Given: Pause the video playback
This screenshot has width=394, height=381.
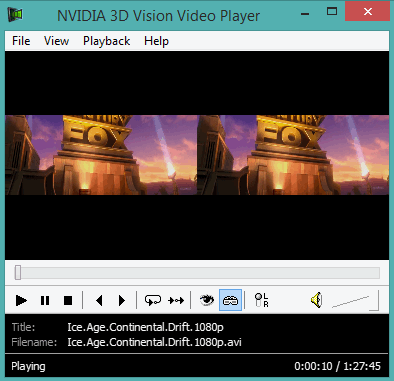Looking at the screenshot, I should coord(45,300).
